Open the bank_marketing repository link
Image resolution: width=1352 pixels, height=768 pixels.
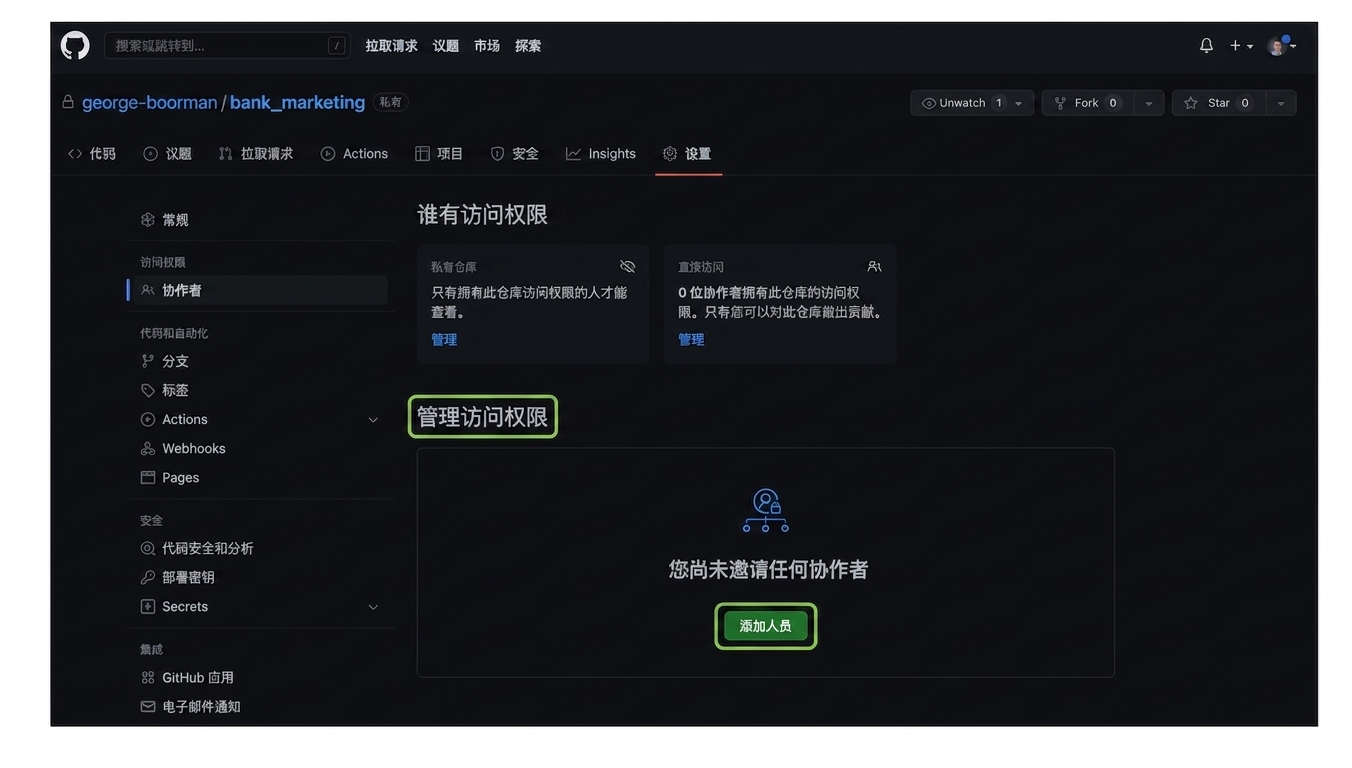tap(297, 102)
